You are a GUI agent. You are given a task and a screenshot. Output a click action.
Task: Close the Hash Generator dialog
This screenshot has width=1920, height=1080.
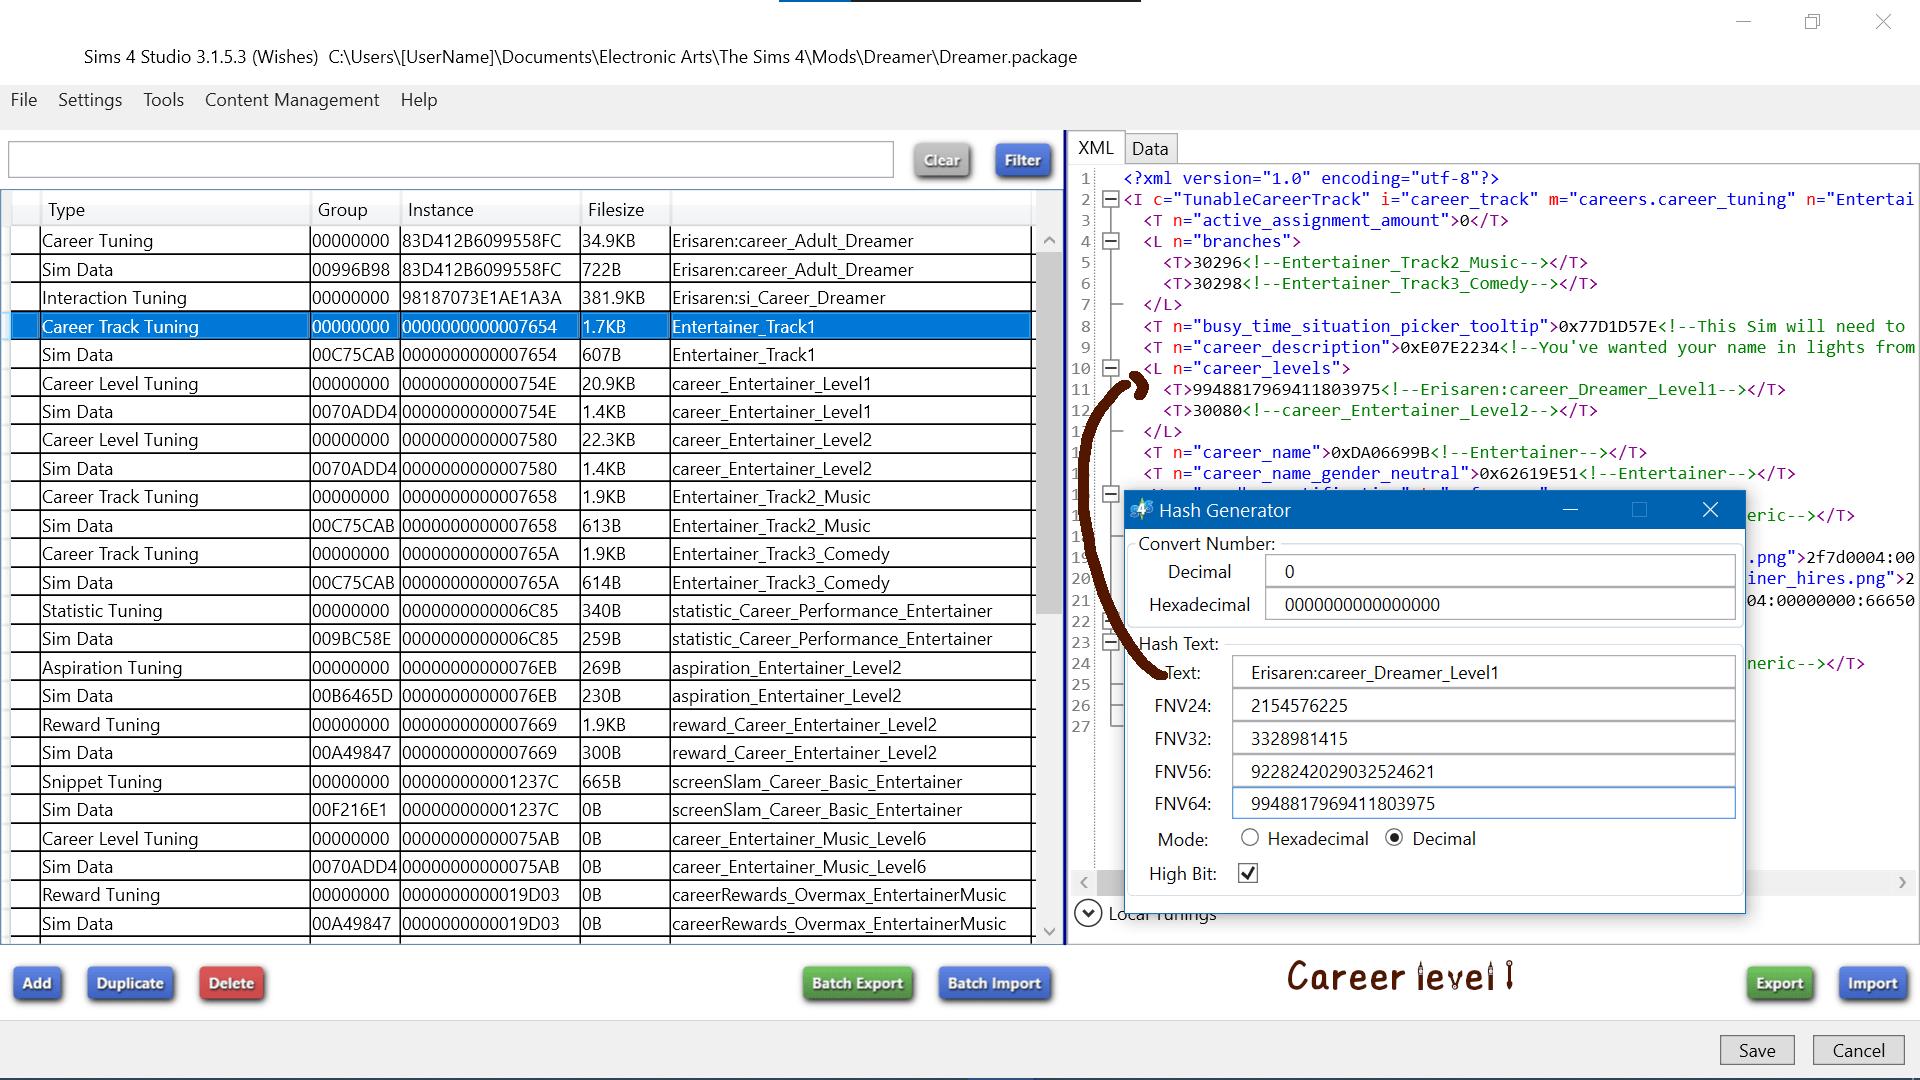click(x=1710, y=510)
